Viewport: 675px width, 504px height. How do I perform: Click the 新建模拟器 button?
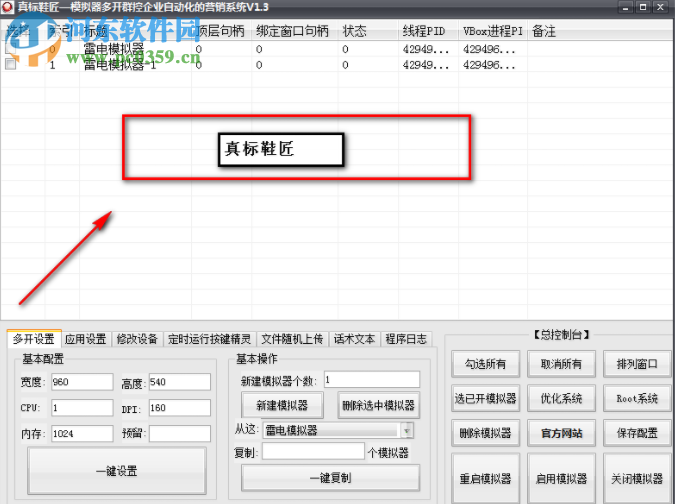pos(282,405)
